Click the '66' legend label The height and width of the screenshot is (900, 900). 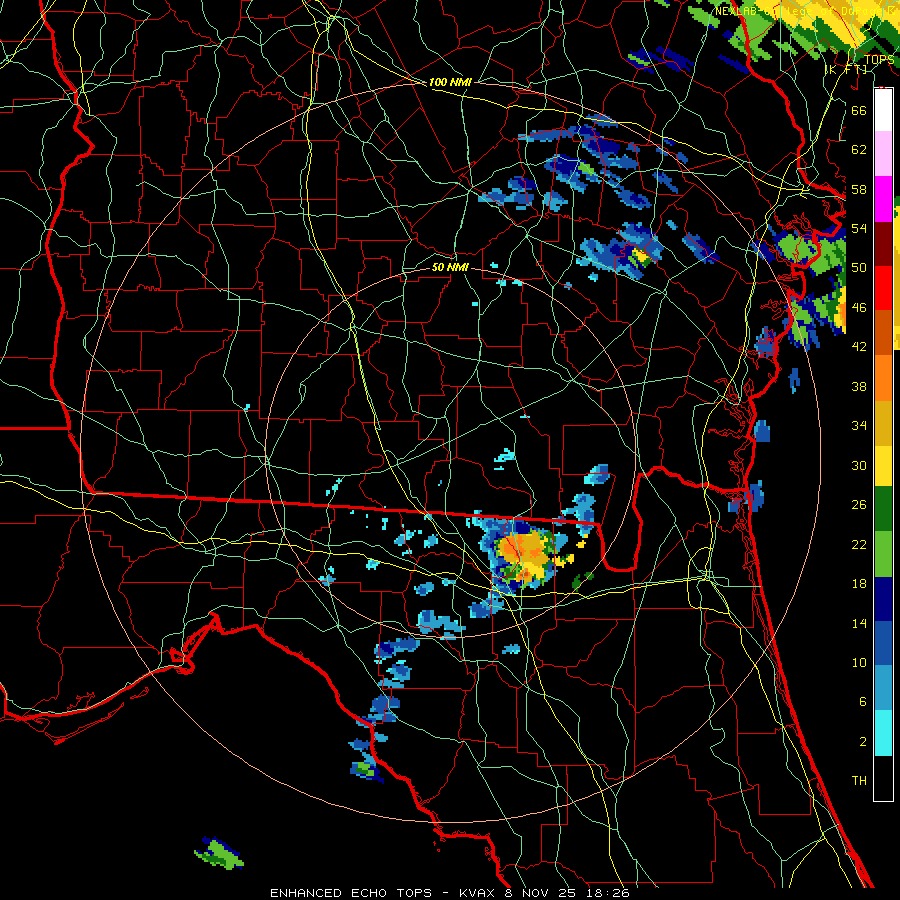click(859, 110)
